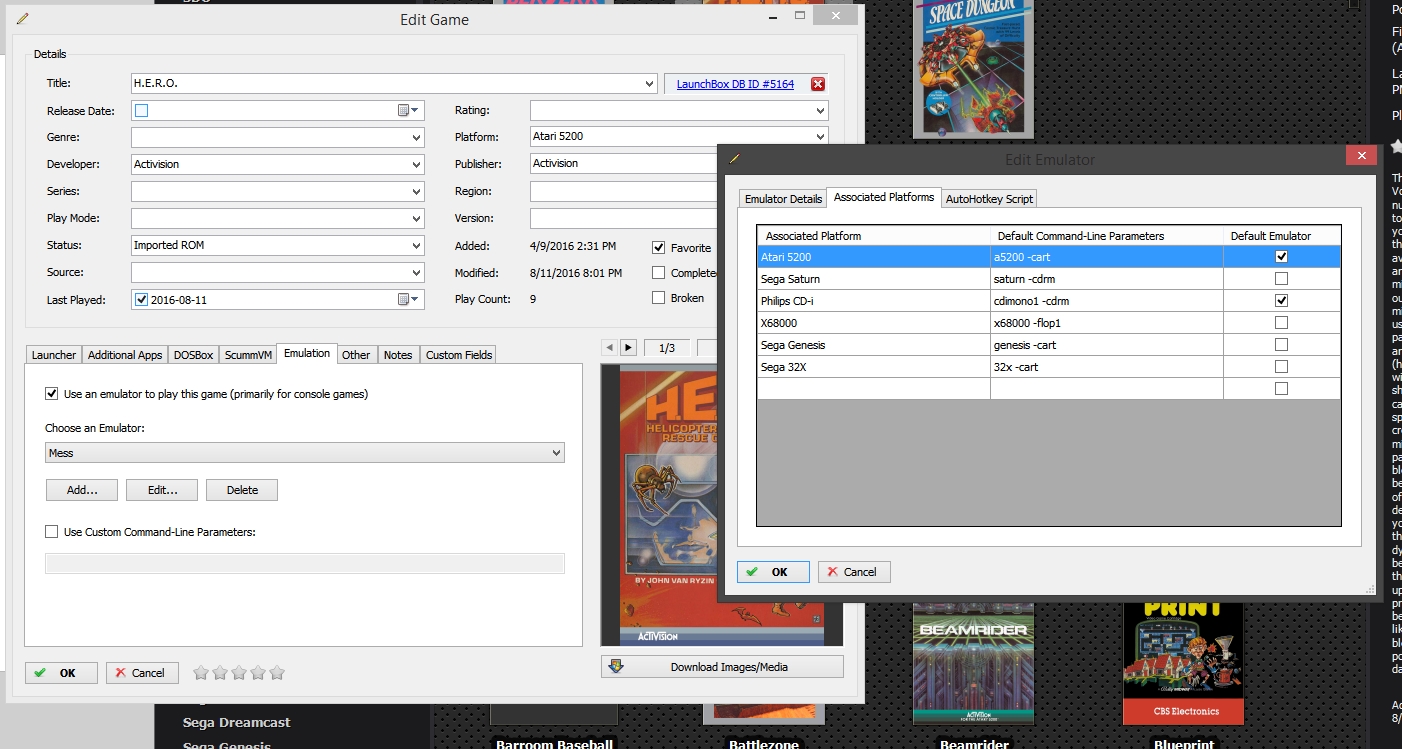Viewport: 1402px width, 749px height.
Task: Switch to the DOSBox tab
Action: tap(193, 355)
